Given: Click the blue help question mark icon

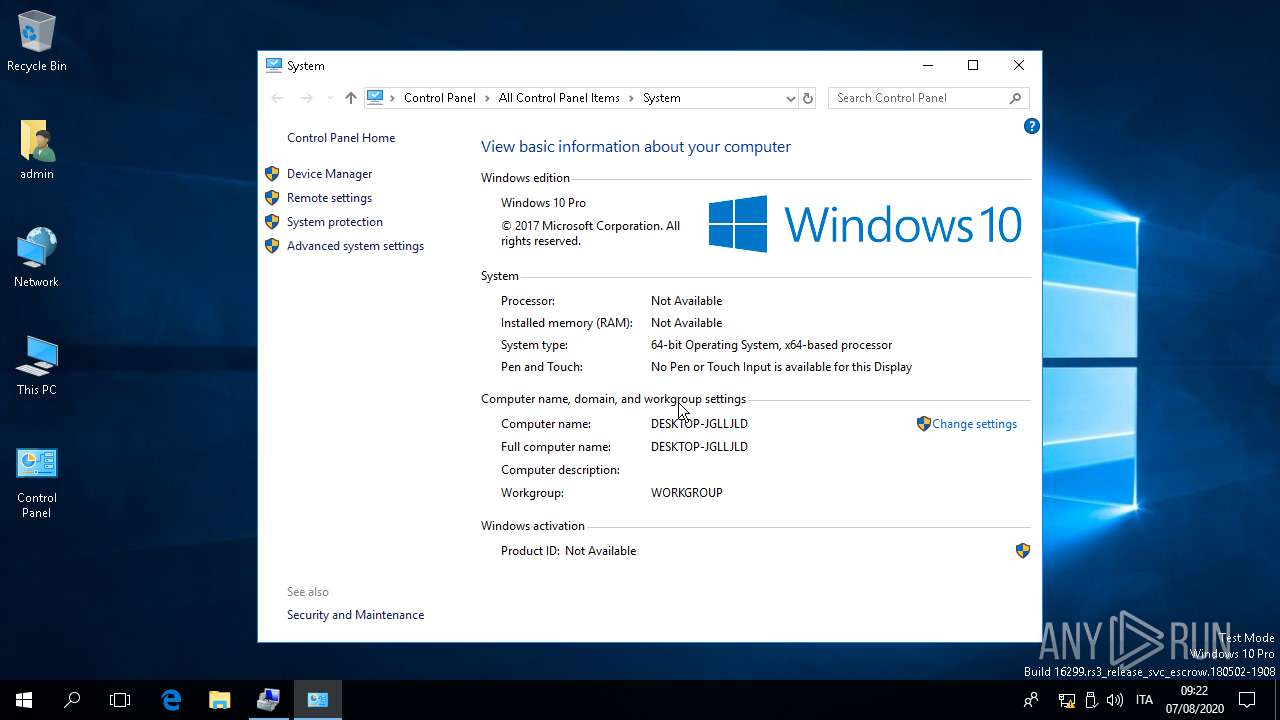Looking at the screenshot, I should [1031, 126].
